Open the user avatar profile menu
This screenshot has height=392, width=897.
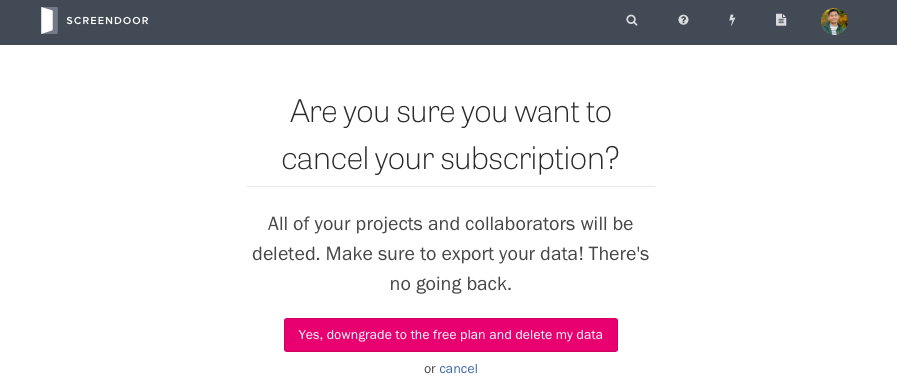tap(834, 21)
